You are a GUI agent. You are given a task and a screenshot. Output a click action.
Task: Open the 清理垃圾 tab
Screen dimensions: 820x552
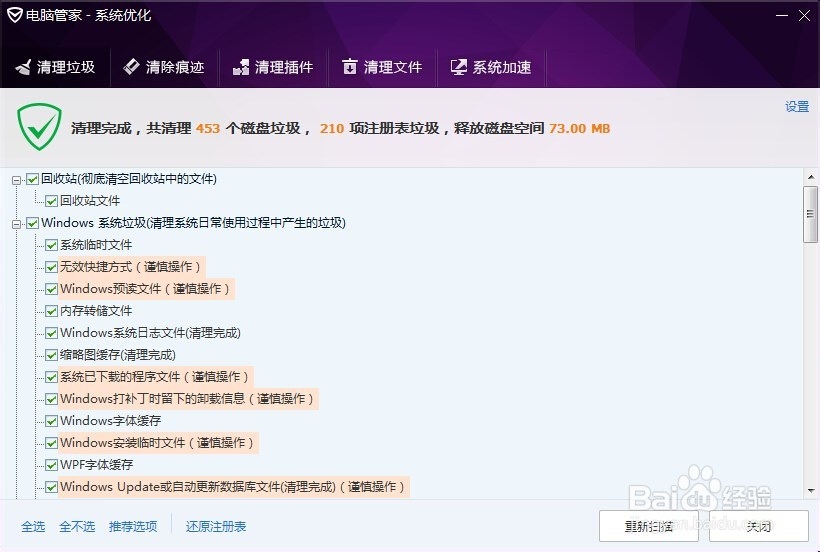click(55, 67)
